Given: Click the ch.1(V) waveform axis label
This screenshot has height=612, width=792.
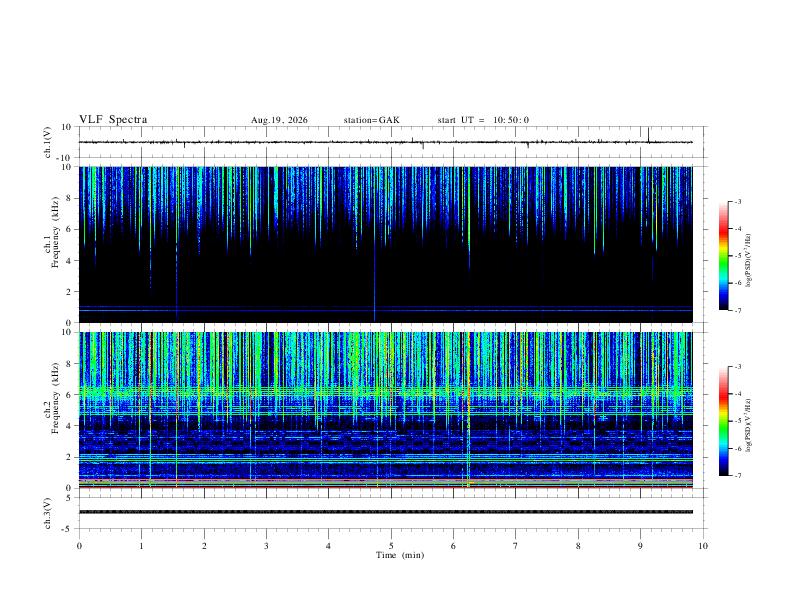Looking at the screenshot, I should point(48,142).
